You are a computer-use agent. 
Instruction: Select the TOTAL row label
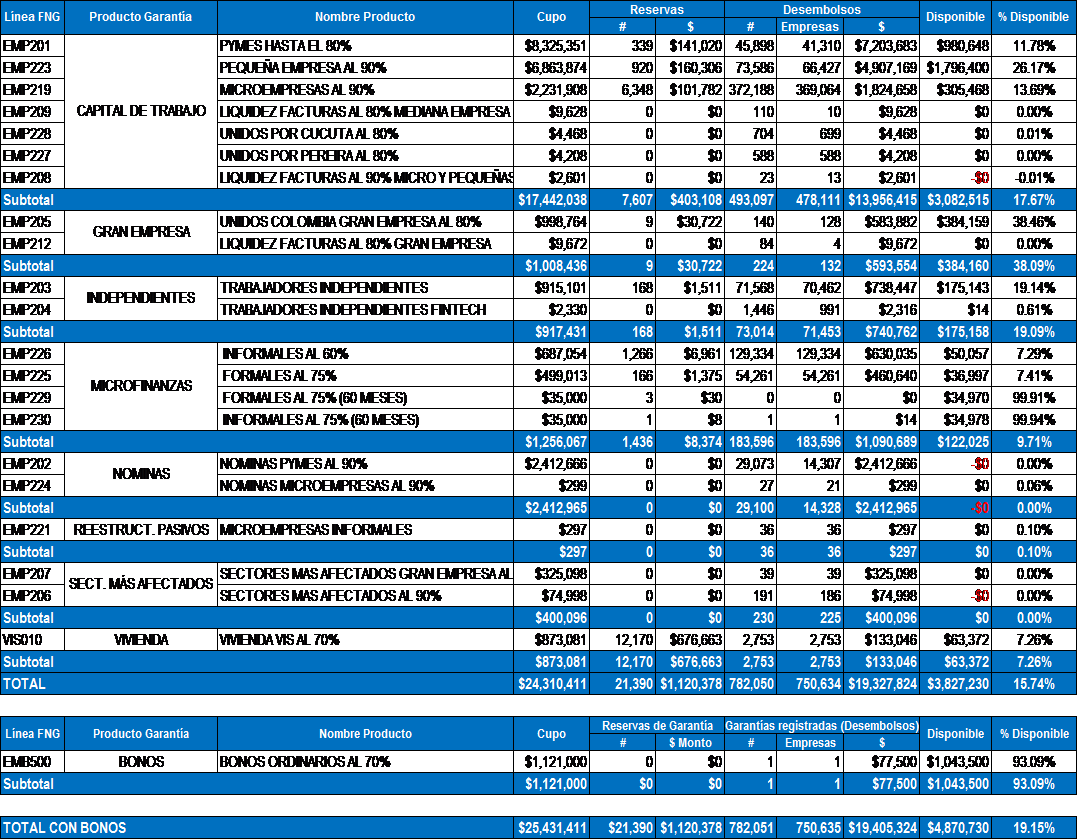24,684
